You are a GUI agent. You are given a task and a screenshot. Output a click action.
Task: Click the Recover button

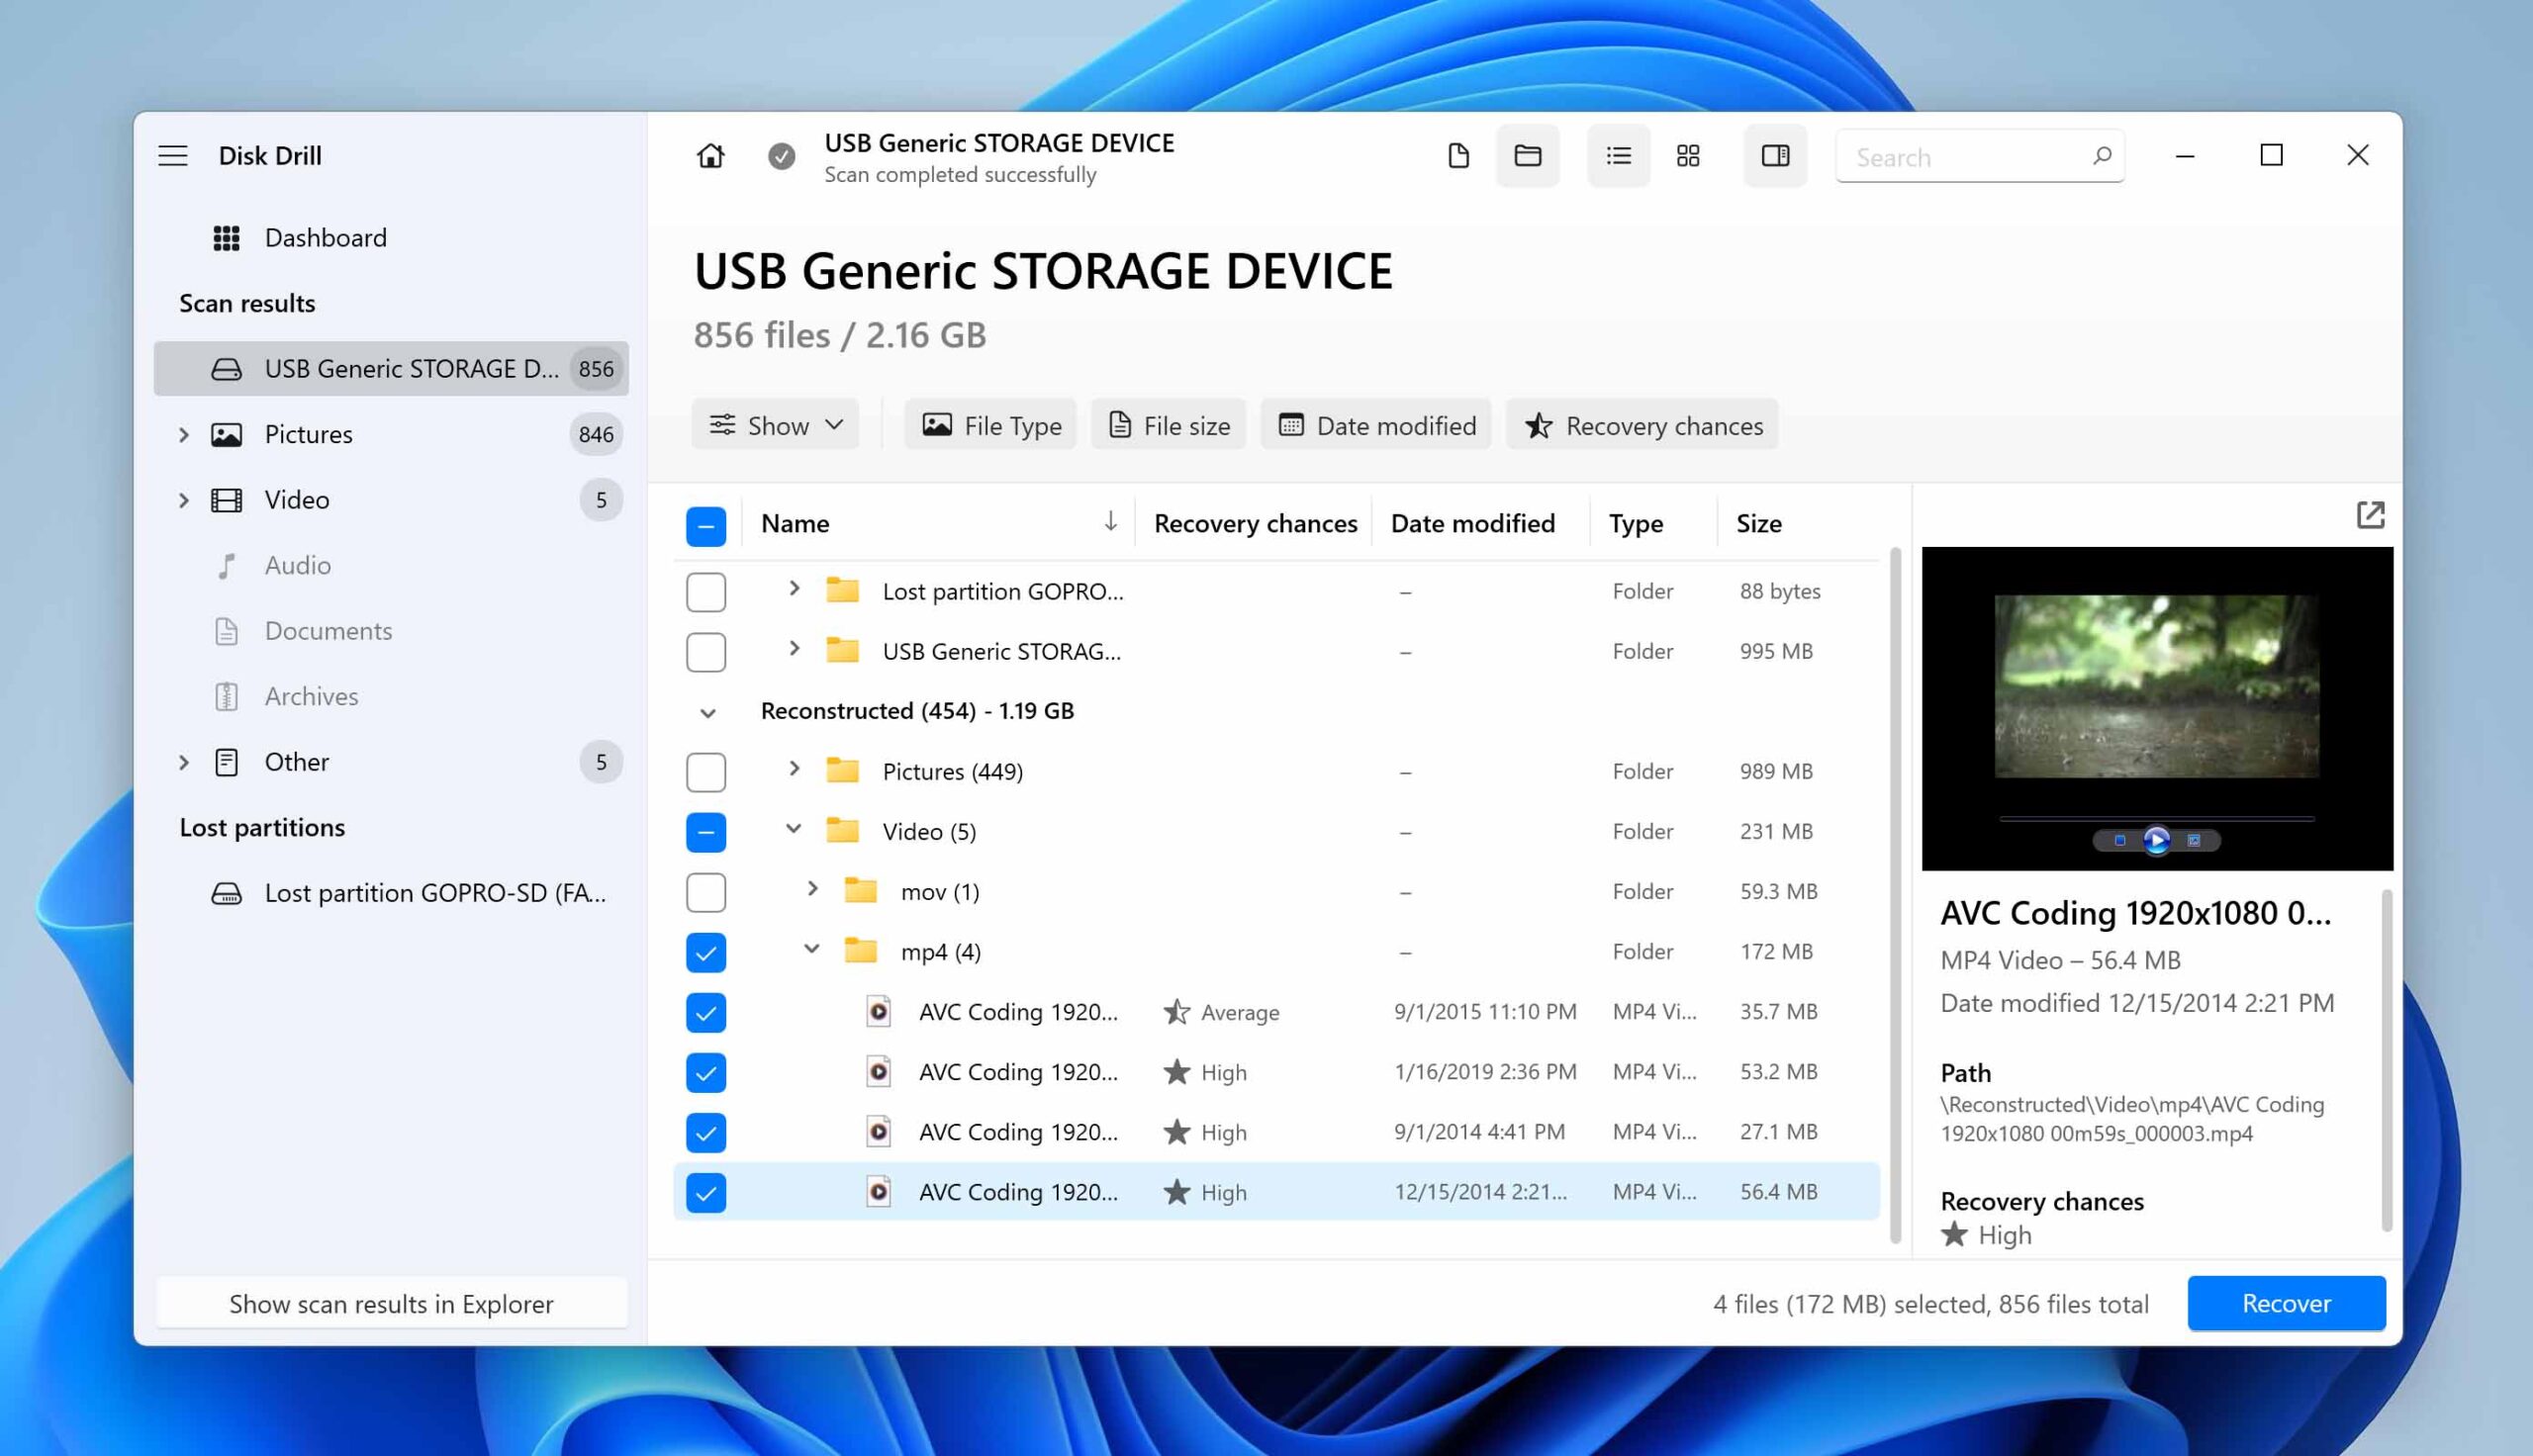(x=2286, y=1303)
